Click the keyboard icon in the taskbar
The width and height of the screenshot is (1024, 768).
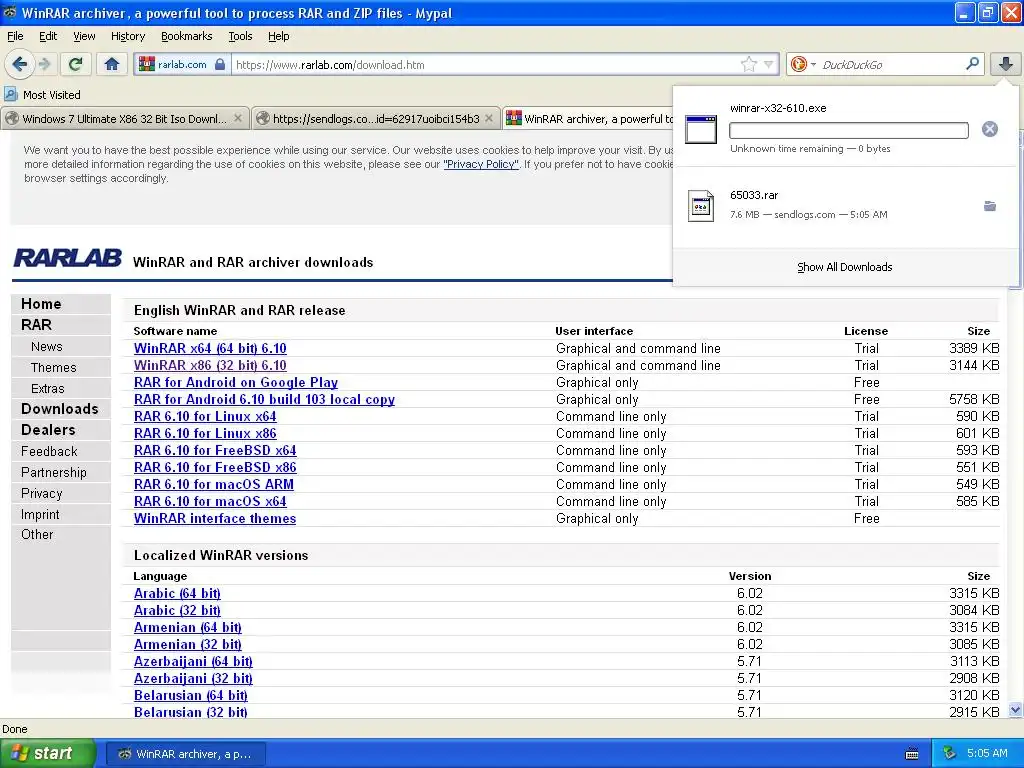tap(912, 754)
